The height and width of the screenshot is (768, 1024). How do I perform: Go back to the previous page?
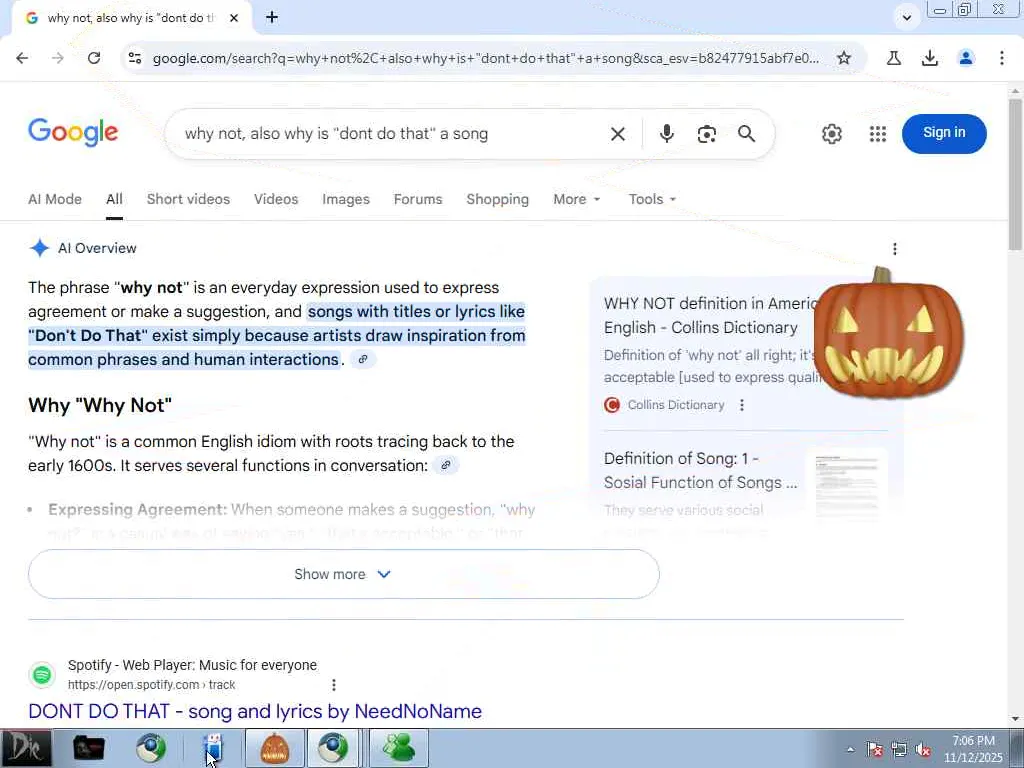click(x=22, y=58)
